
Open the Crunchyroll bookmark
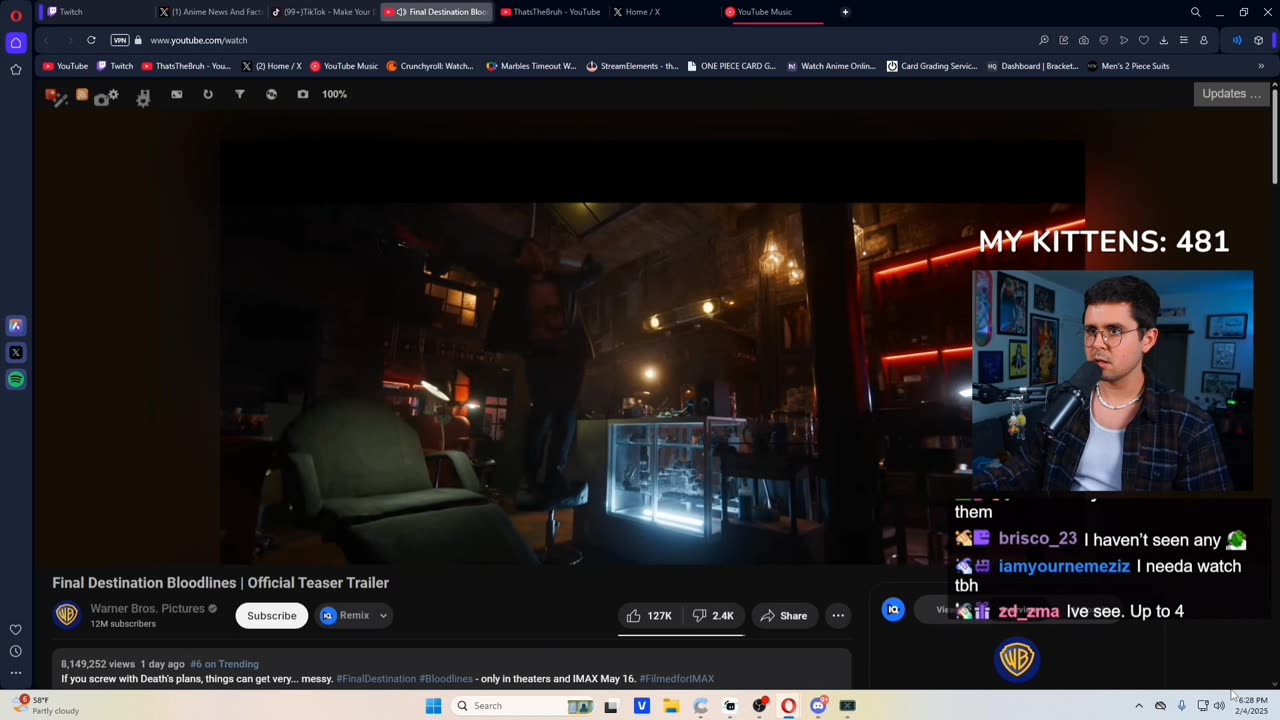(430, 66)
